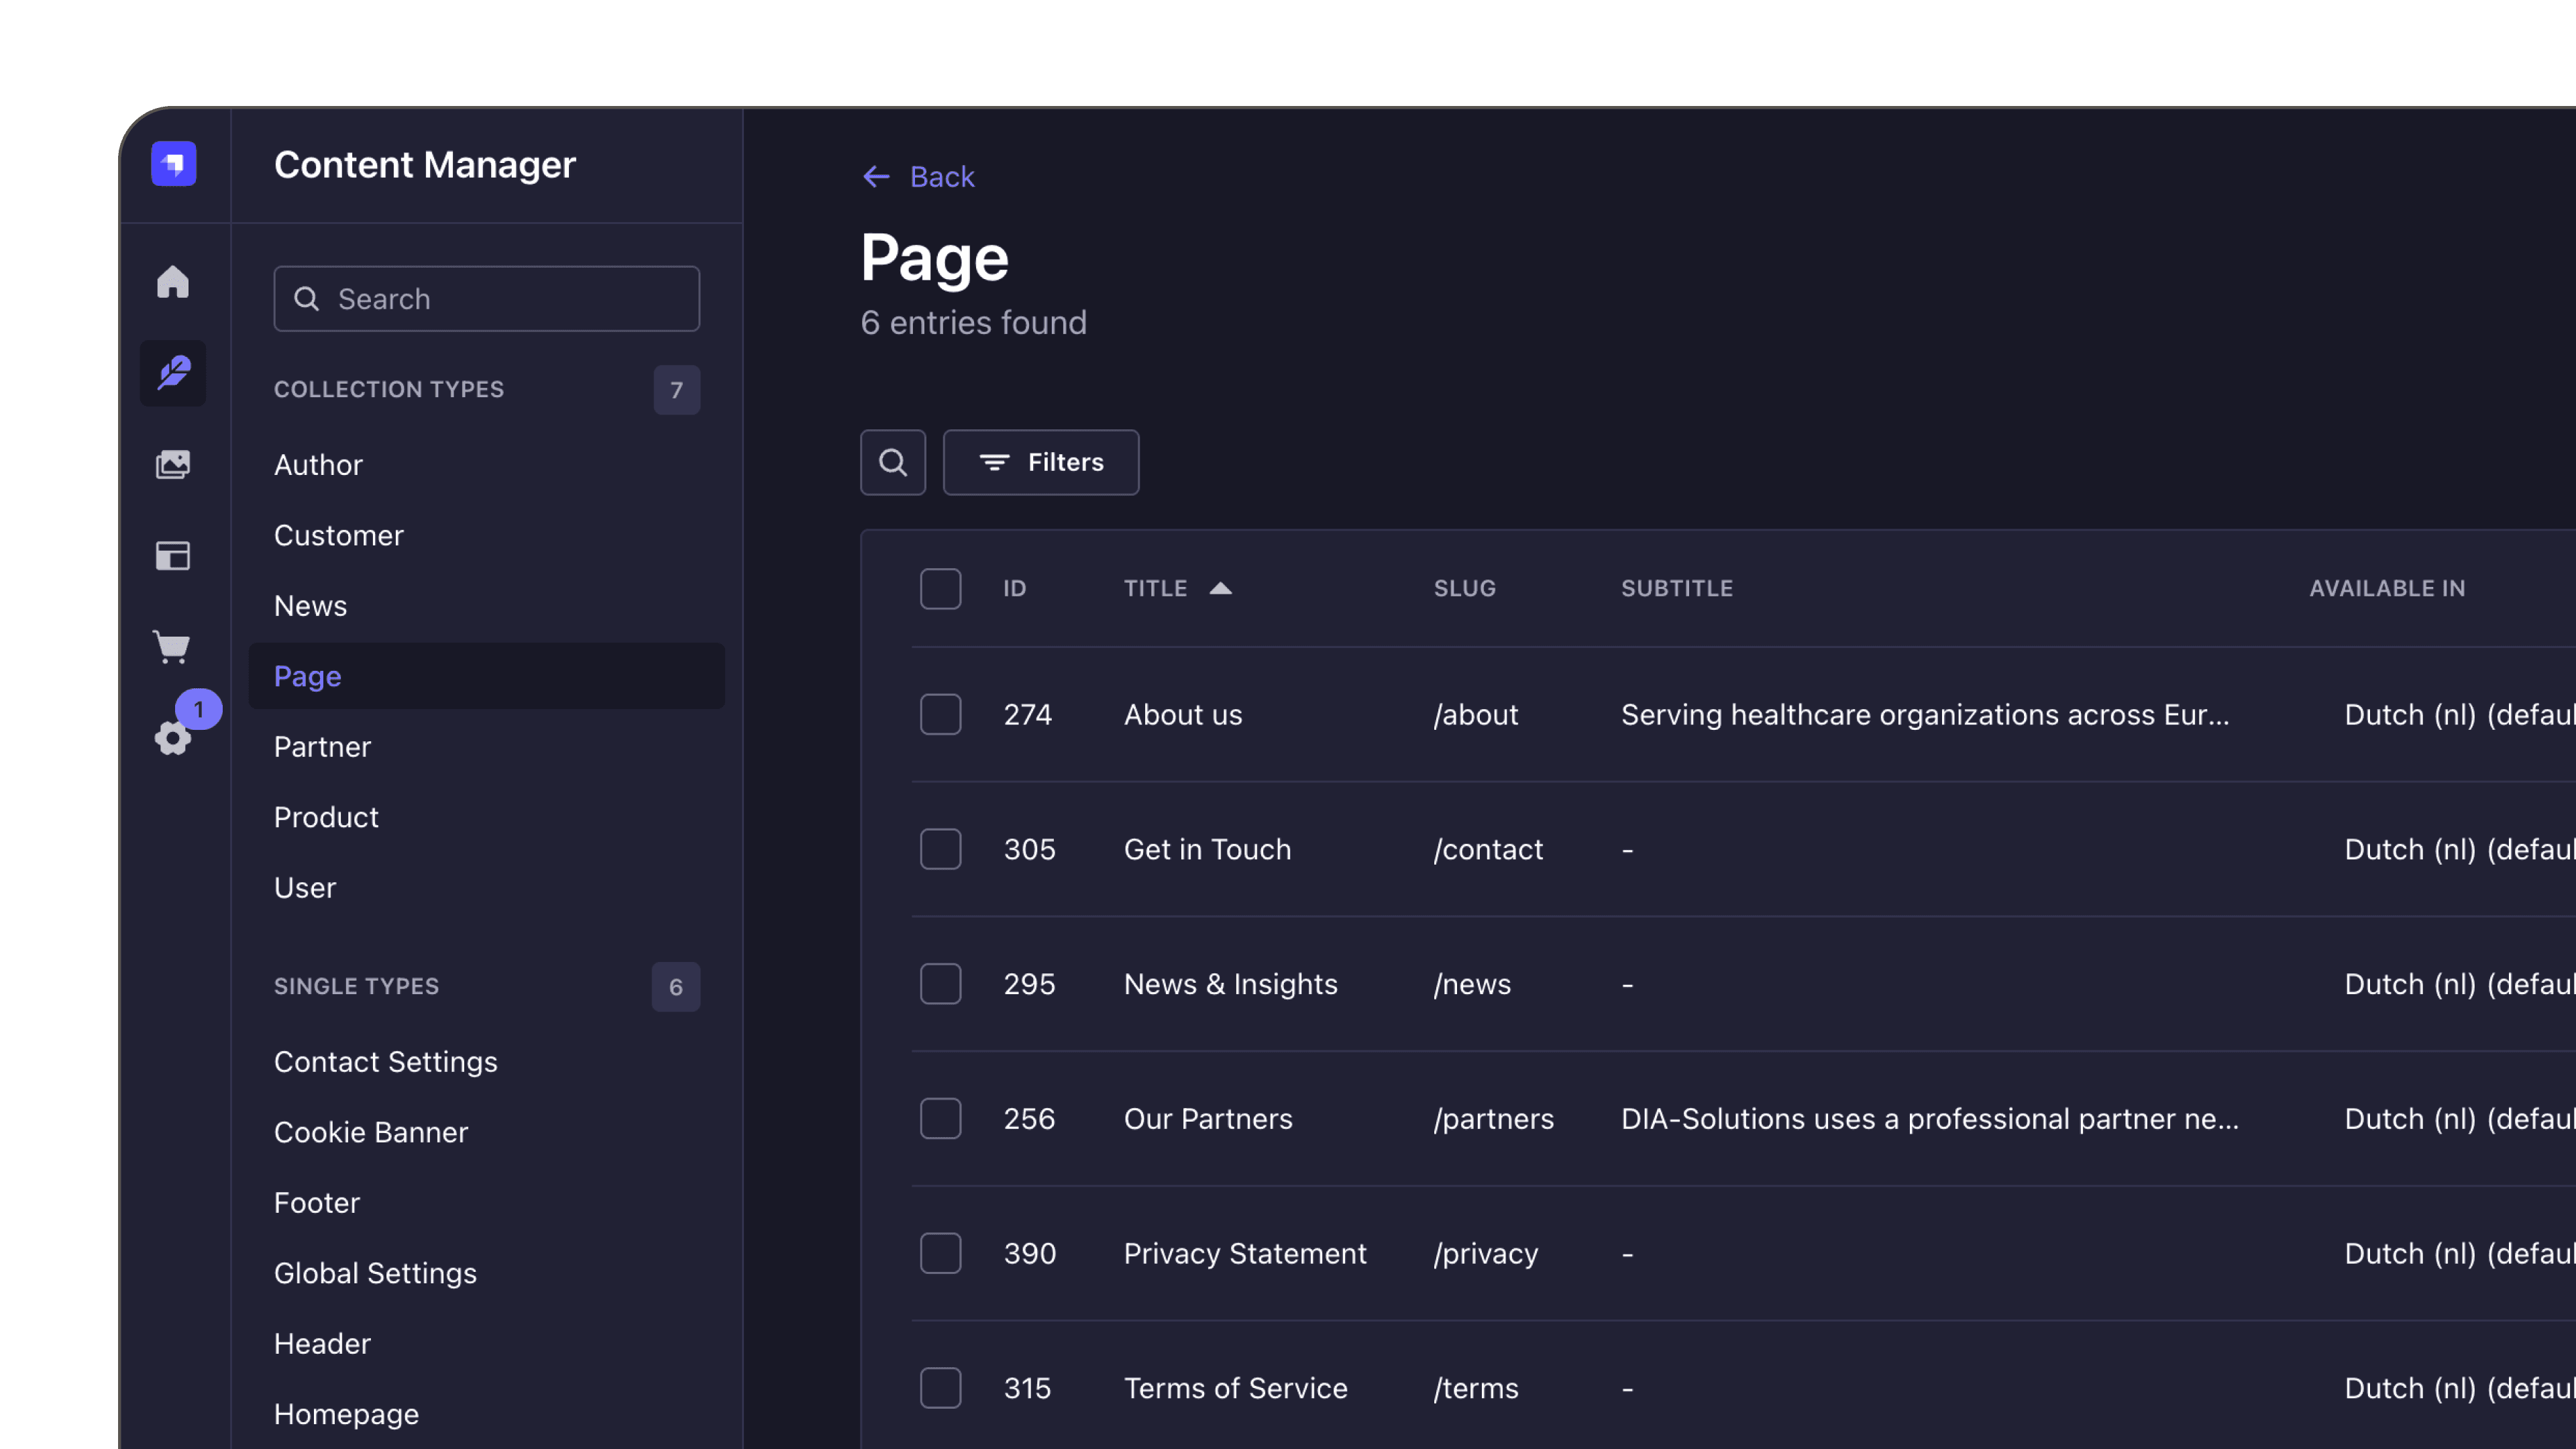This screenshot has height=1449, width=2576.
Task: Open the Marketplace cart icon
Action: (x=172, y=646)
